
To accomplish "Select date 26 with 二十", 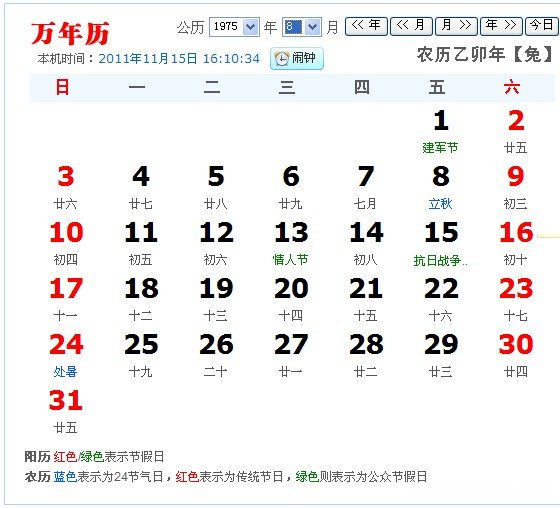I will [216, 355].
